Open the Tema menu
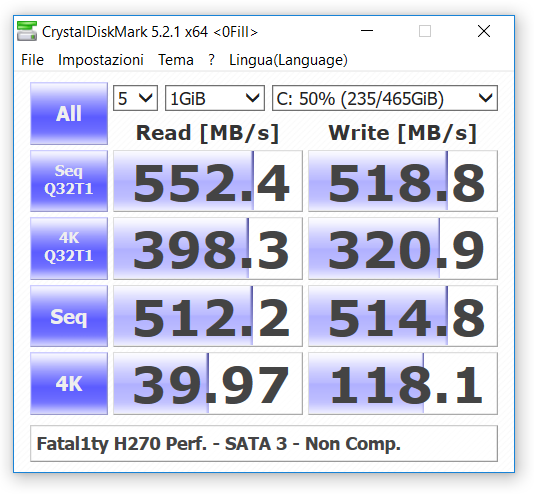Screen dimensions: 534x494 [176, 60]
